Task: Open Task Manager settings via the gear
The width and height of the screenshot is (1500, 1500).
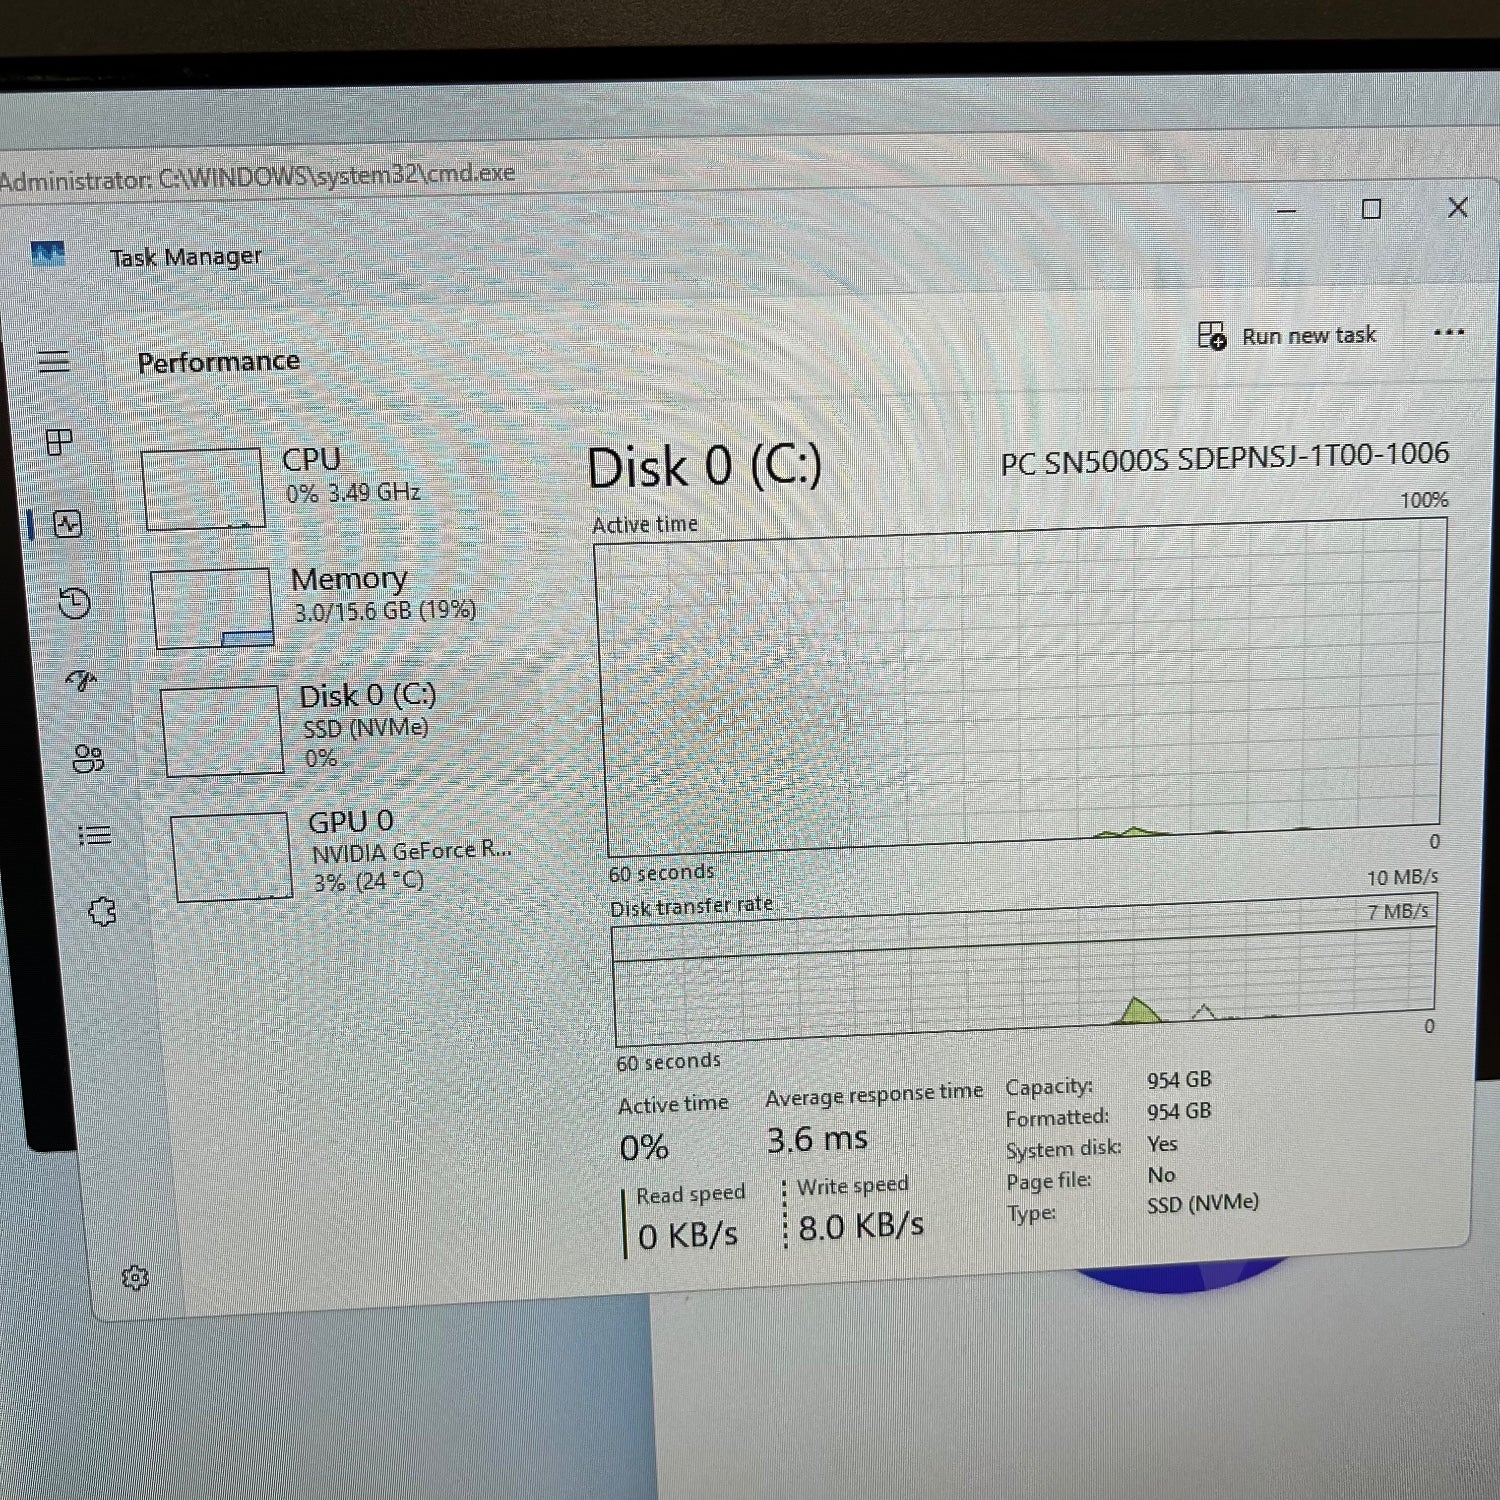Action: coord(137,1277)
